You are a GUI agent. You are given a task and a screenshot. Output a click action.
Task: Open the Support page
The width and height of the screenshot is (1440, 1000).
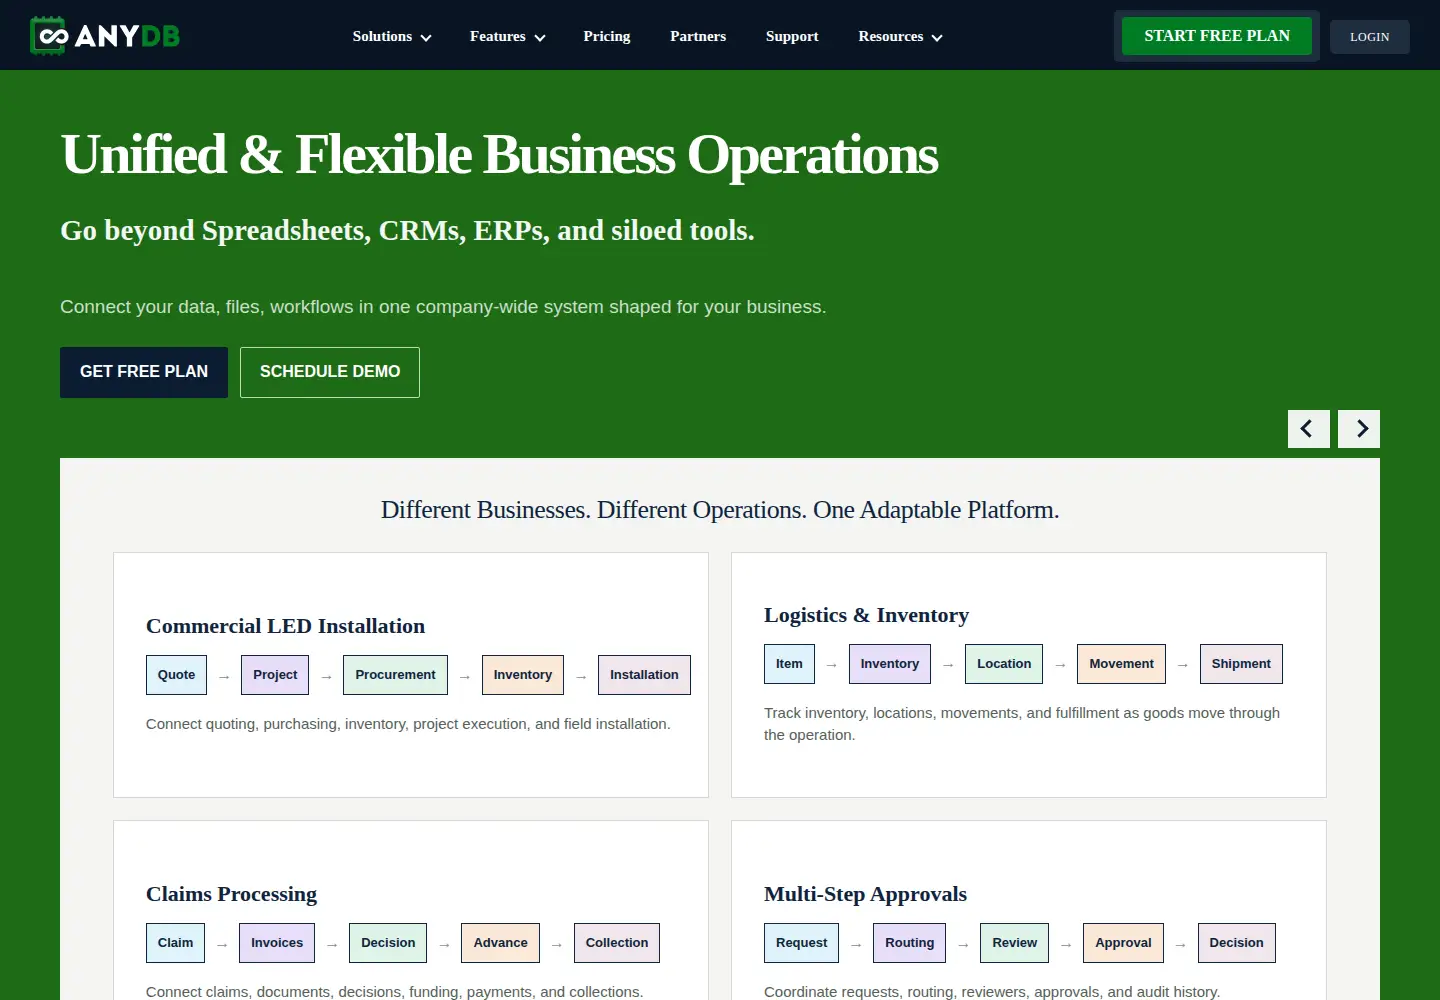coord(792,36)
